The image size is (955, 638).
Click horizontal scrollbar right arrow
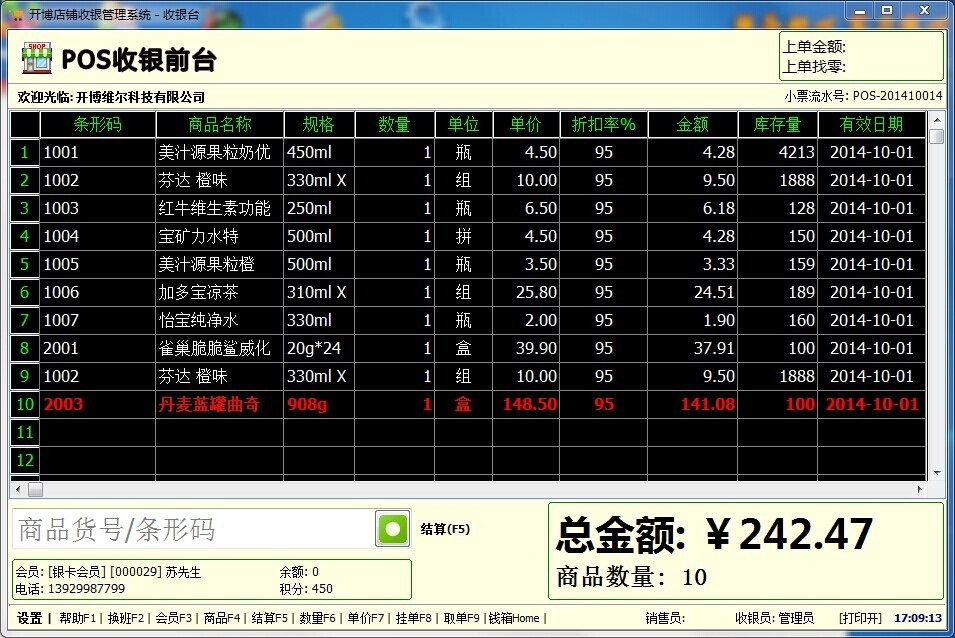pos(919,489)
